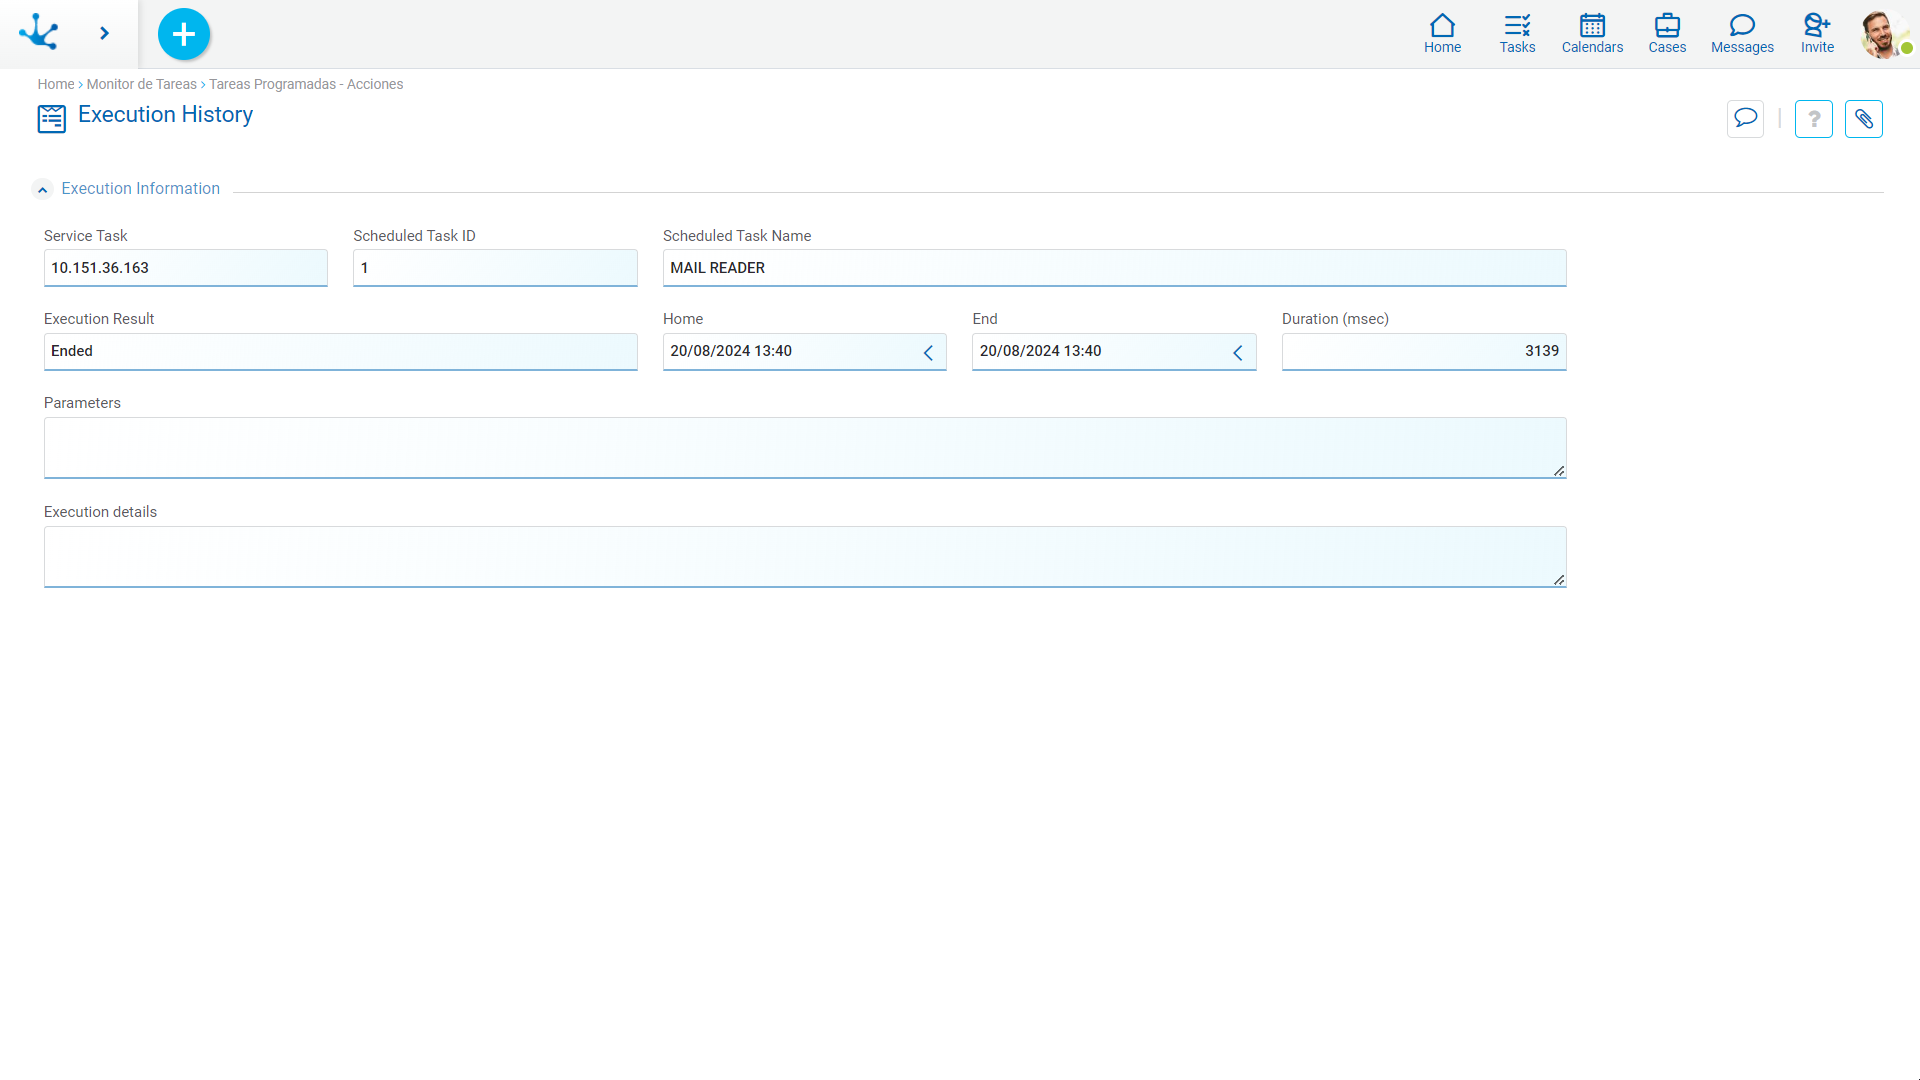The width and height of the screenshot is (1920, 1080).
Task: Open Messages from the top toolbar
Action: click(1741, 33)
